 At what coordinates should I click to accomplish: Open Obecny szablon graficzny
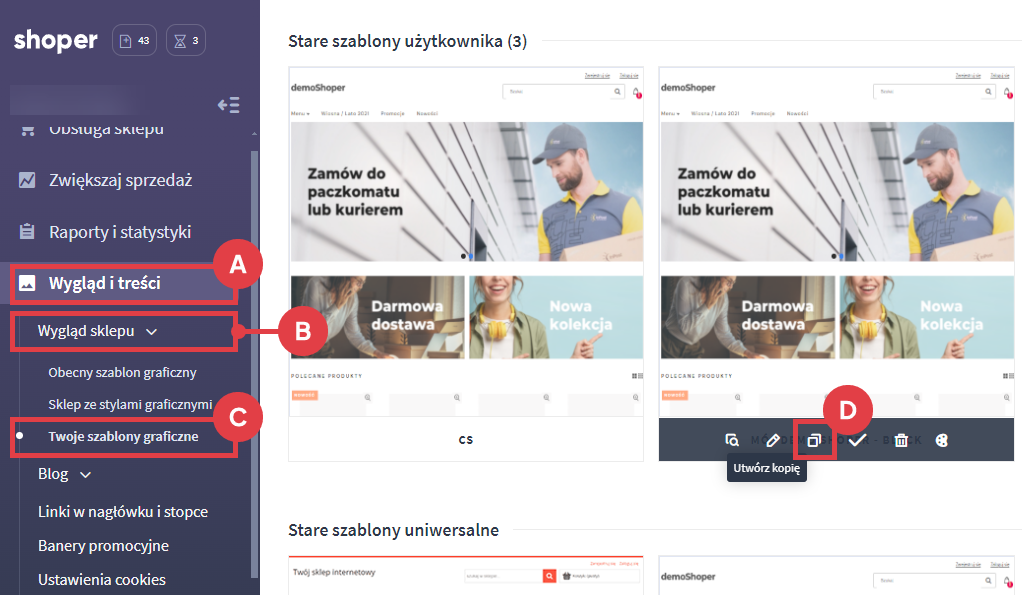click(123, 373)
